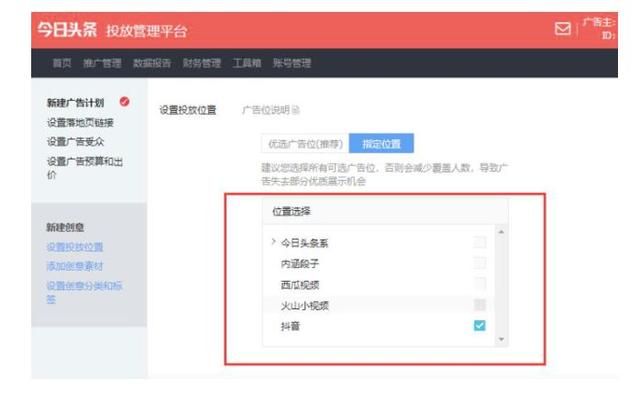The image size is (640, 402).
Task: Expand the 今日头条系 tree node
Action: [x=273, y=242]
